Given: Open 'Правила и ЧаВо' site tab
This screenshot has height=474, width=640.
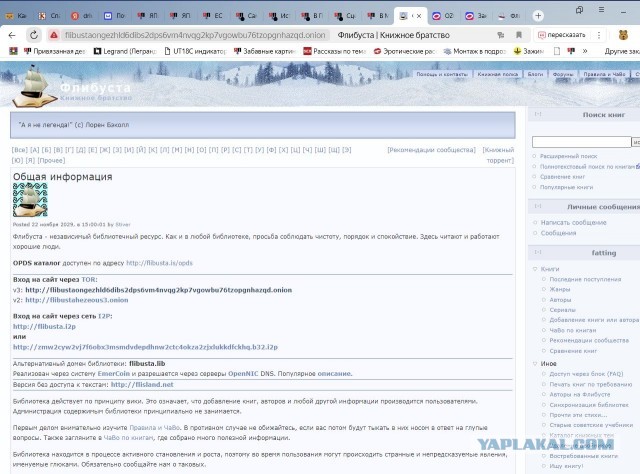Looking at the screenshot, I should click(604, 74).
